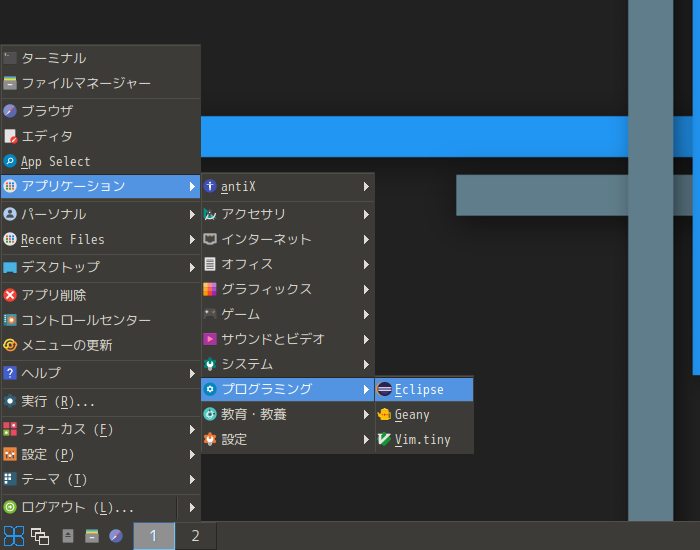Click the メニューの更新 refresh icon
The image size is (700, 550).
10,345
